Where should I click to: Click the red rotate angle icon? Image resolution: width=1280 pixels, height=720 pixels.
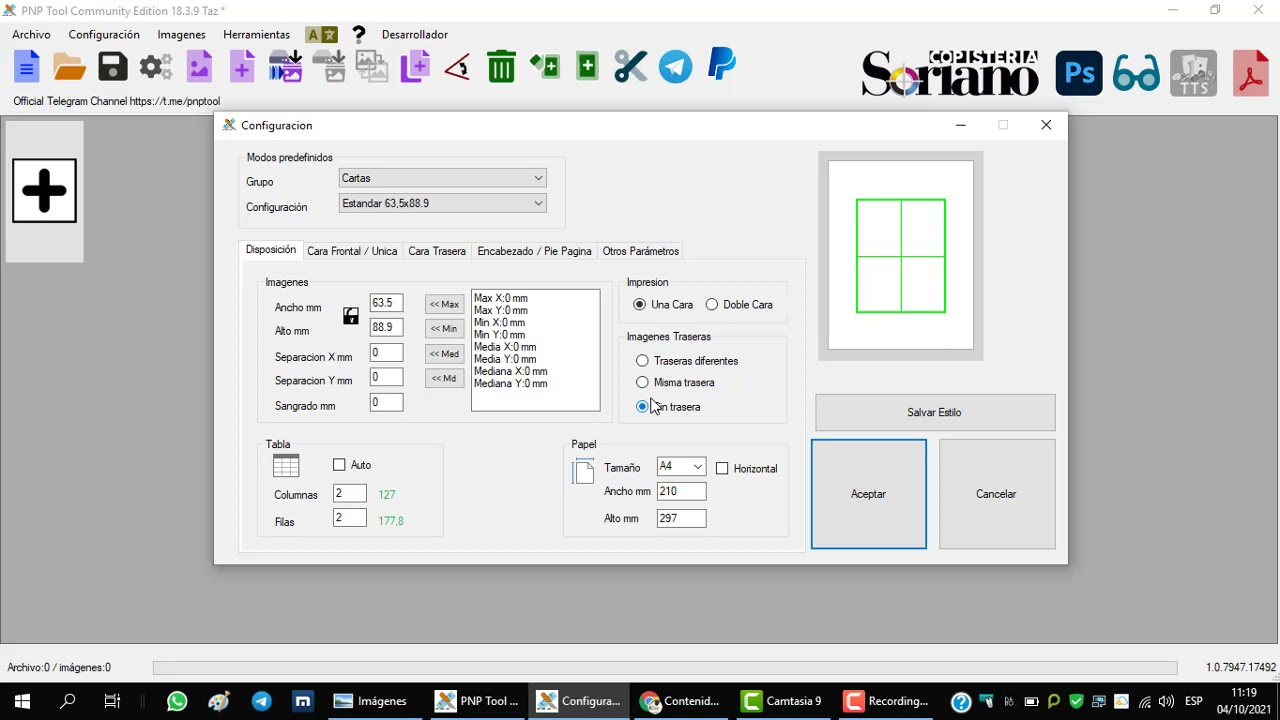click(458, 67)
